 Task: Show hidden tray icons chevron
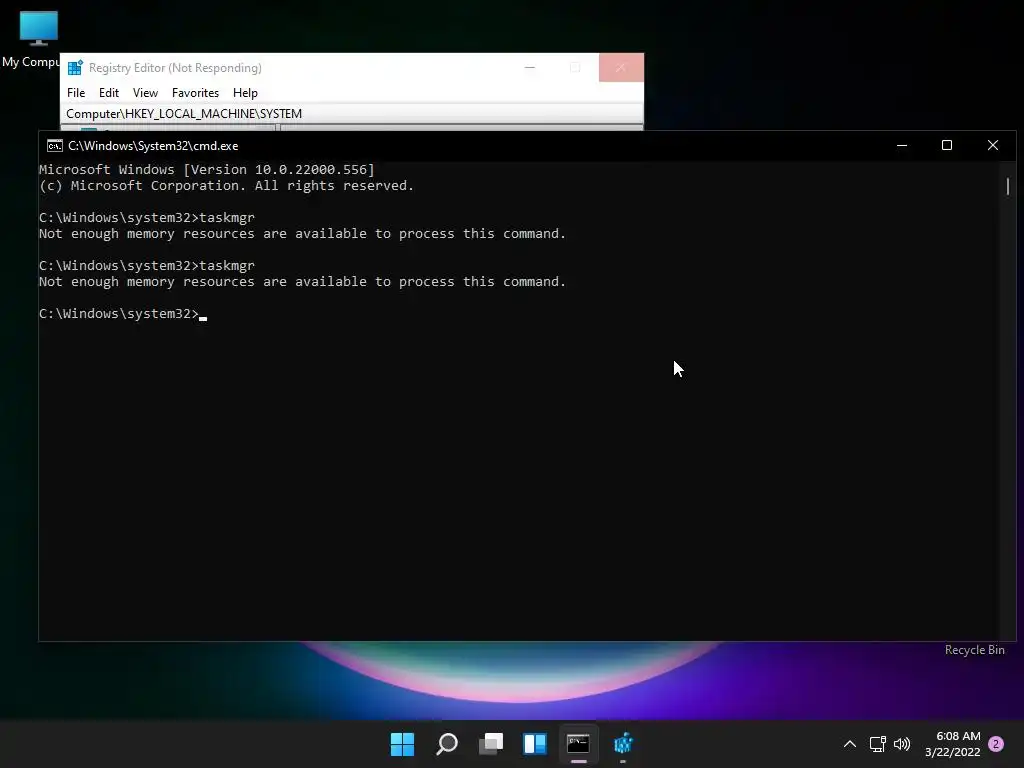pos(850,744)
